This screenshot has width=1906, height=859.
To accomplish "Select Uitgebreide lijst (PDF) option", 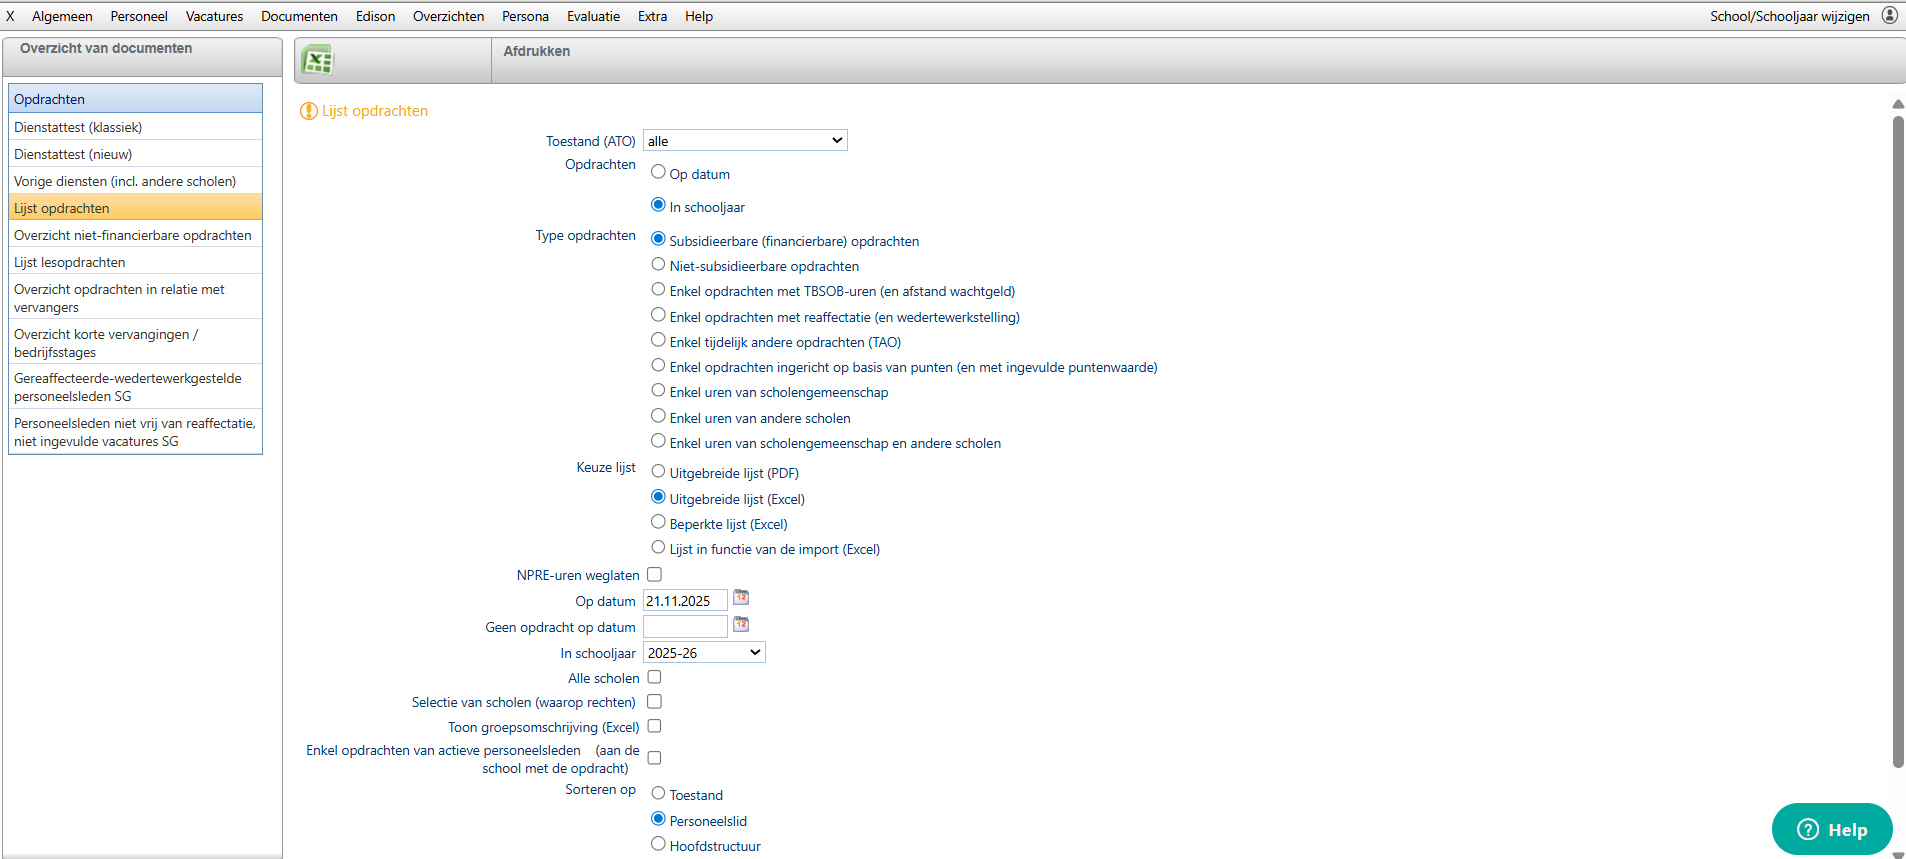I will coord(658,472).
